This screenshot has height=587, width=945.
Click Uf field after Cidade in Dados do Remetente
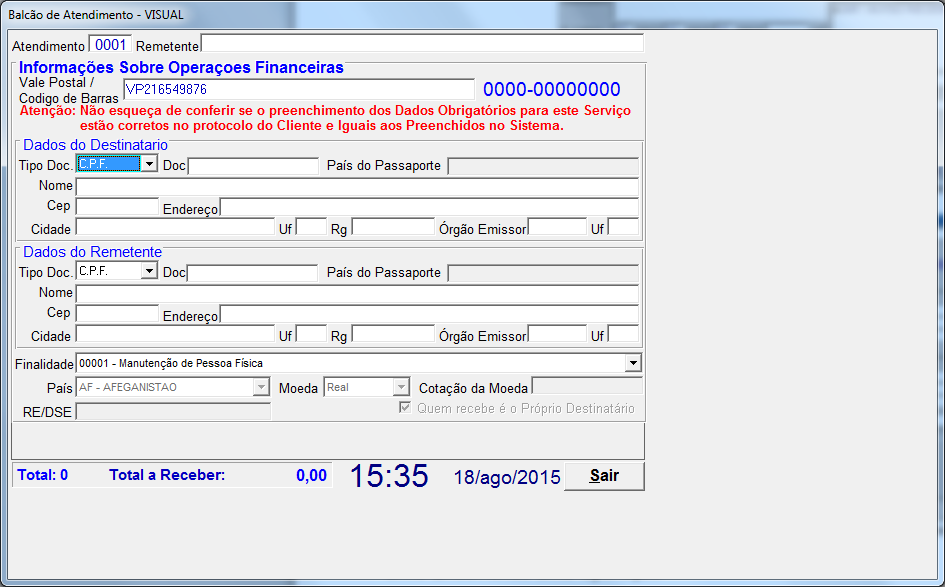[x=312, y=333]
